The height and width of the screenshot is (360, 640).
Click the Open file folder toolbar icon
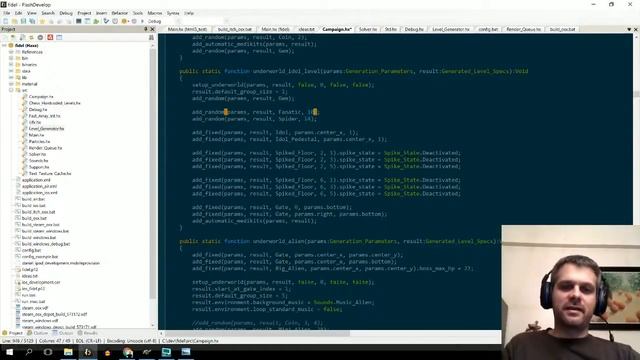click(15, 21)
